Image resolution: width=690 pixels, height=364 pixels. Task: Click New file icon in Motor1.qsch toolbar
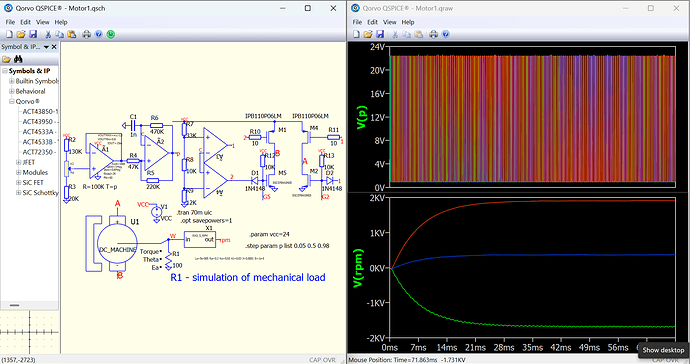pos(10,34)
